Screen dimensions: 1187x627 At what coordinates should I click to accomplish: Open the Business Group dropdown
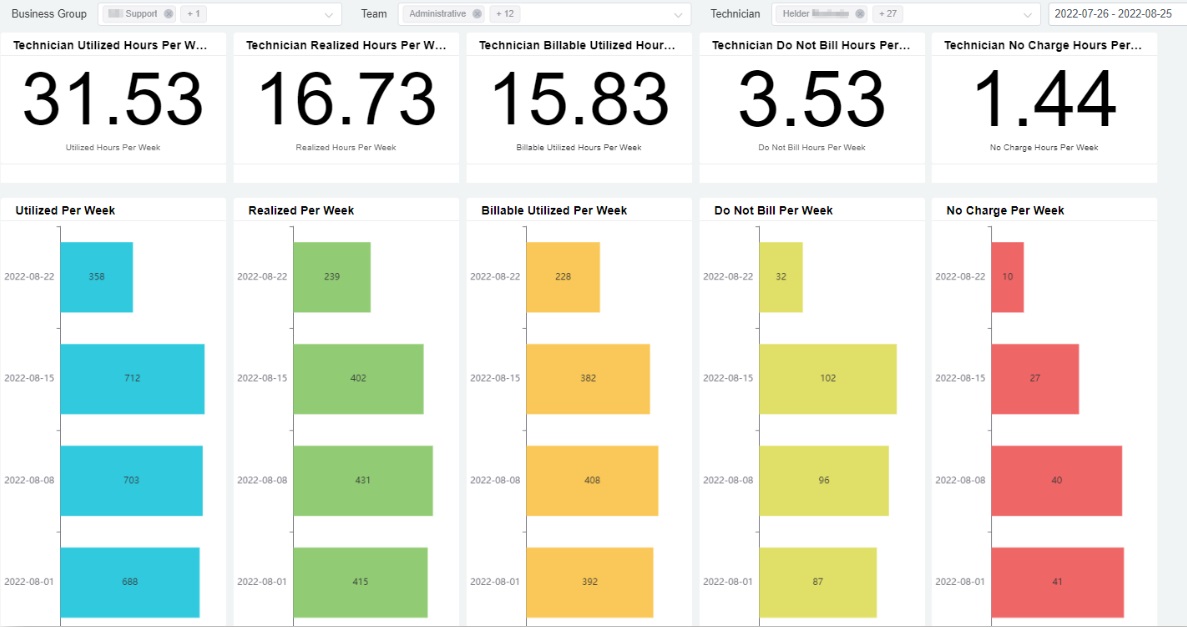[x=330, y=13]
